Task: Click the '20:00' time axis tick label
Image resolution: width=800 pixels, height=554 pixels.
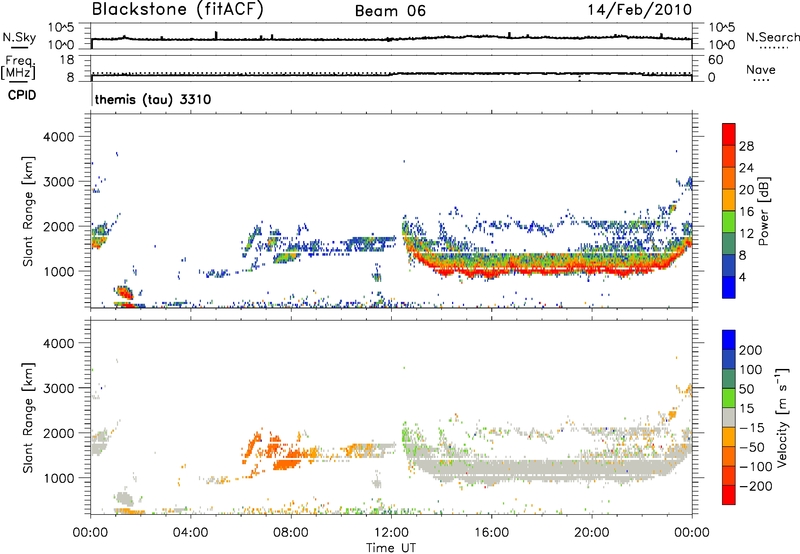Action: point(591,533)
